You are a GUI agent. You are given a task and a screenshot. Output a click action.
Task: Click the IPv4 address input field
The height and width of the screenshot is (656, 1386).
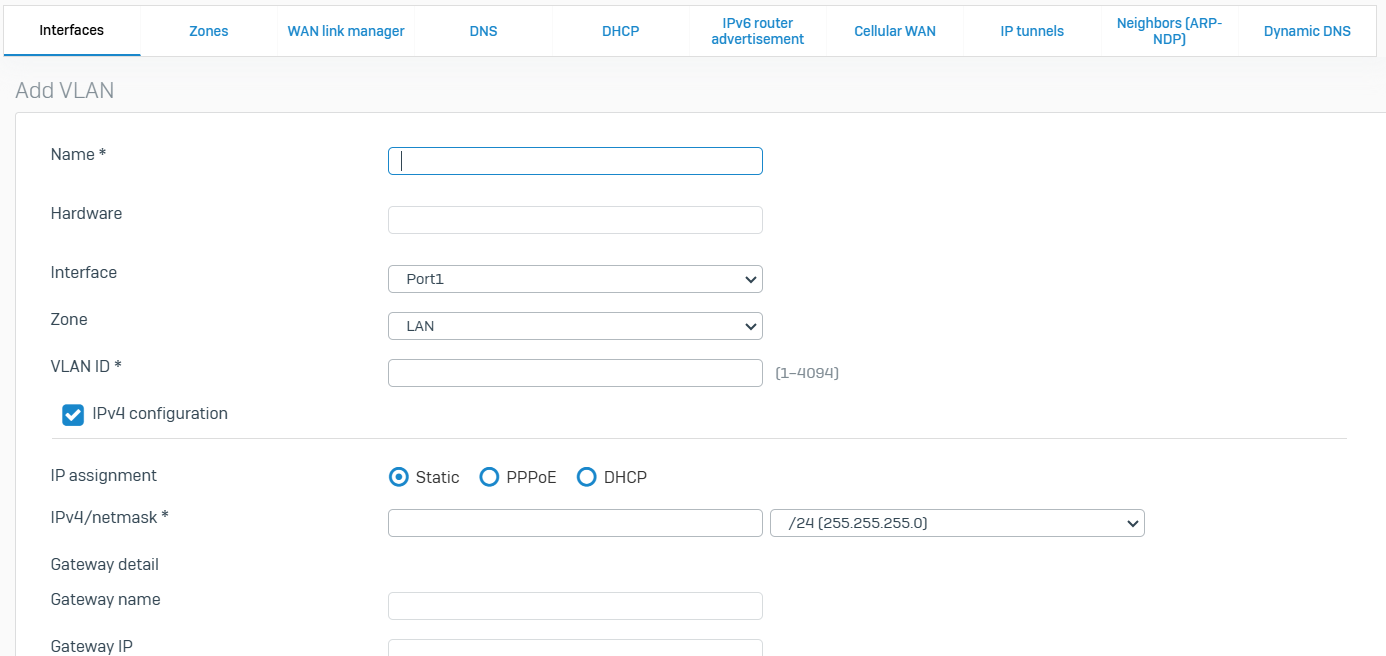pos(575,523)
